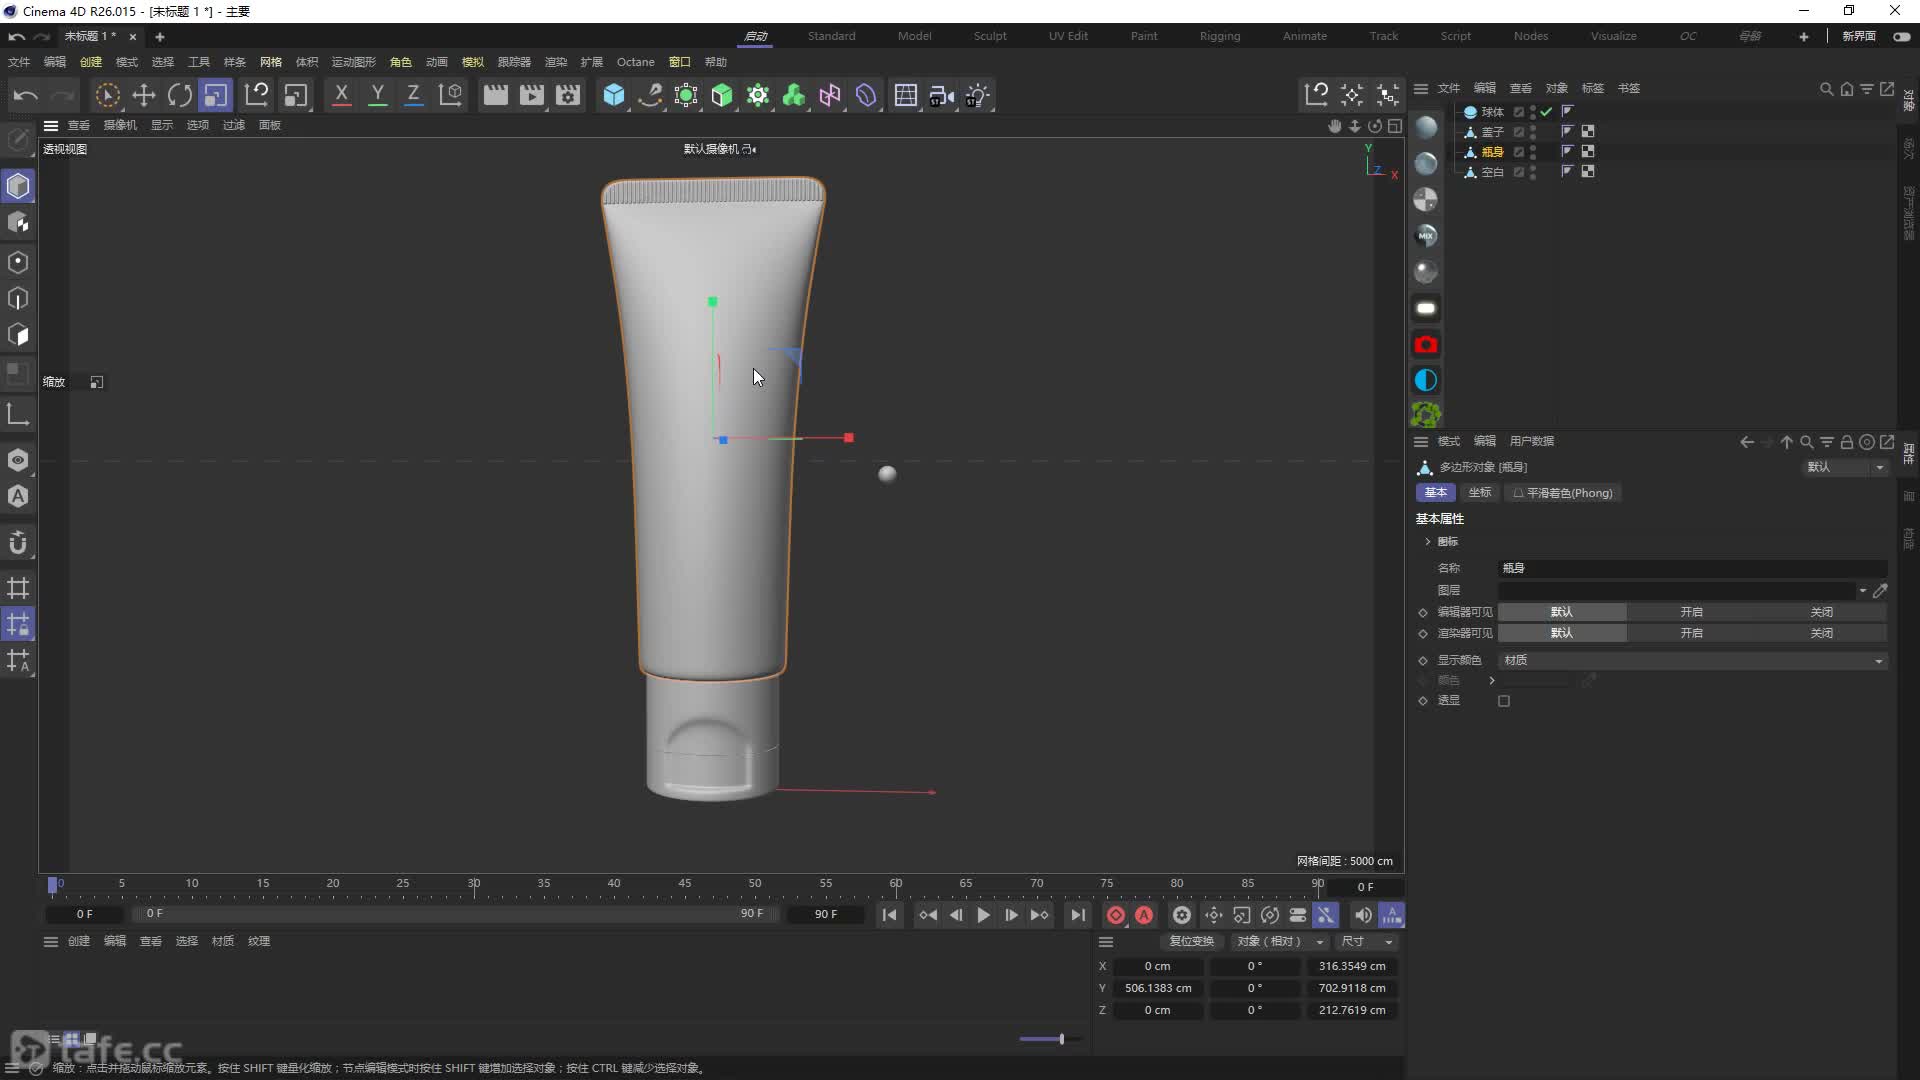Switch to the 坐标 attribute tab
1920x1080 pixels.
[1480, 493]
